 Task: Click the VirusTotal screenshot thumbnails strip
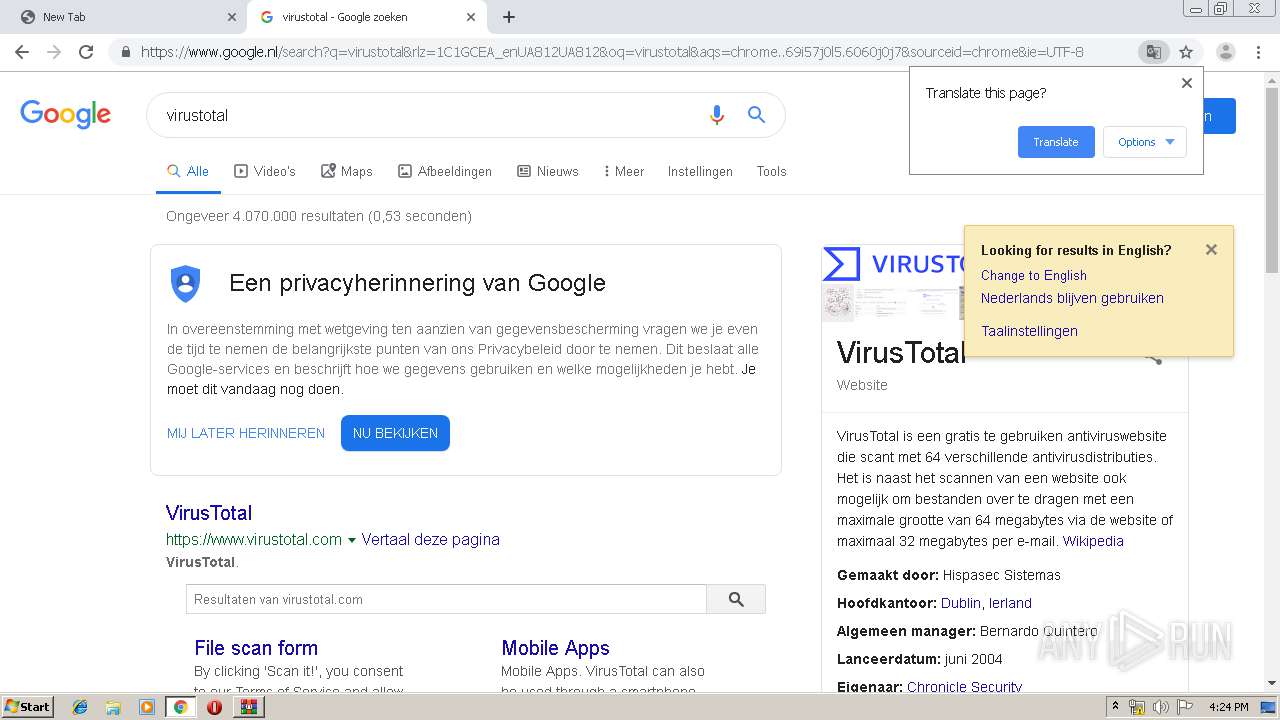892,302
